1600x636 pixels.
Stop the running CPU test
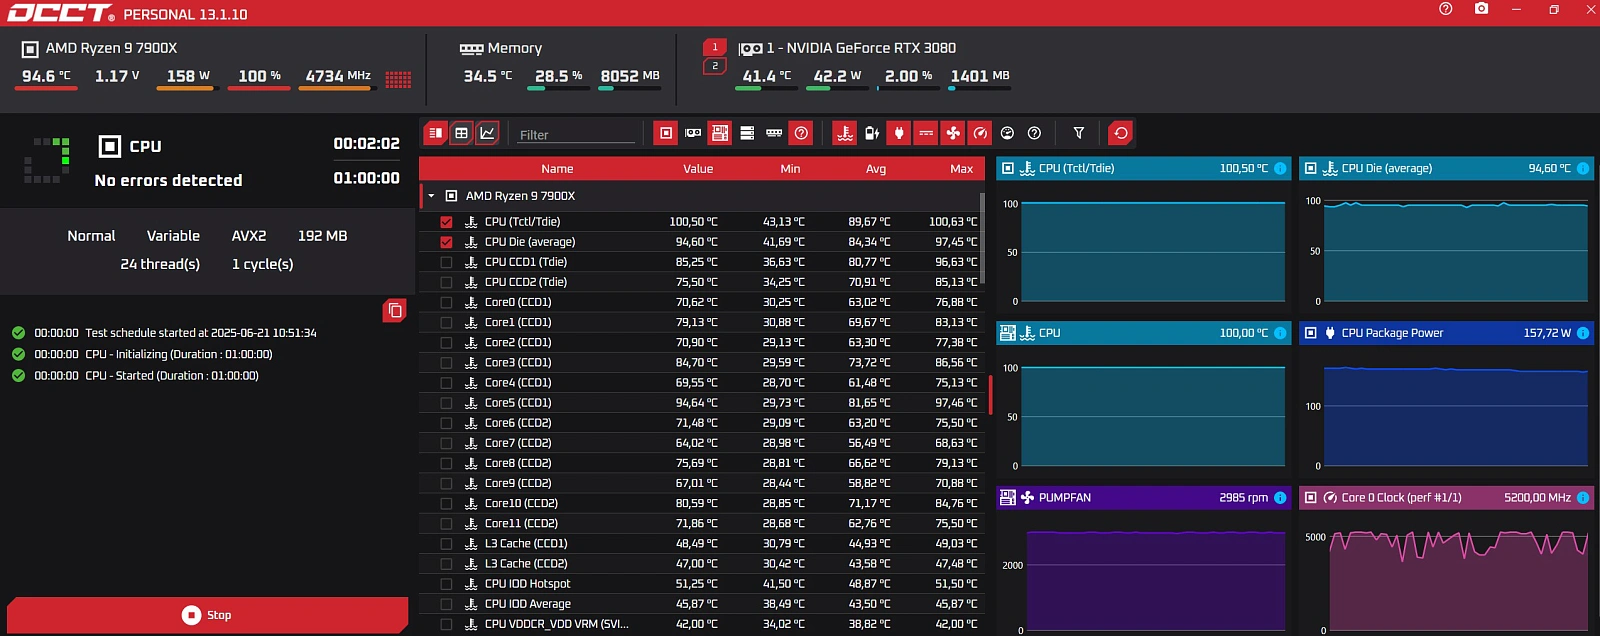tap(207, 615)
